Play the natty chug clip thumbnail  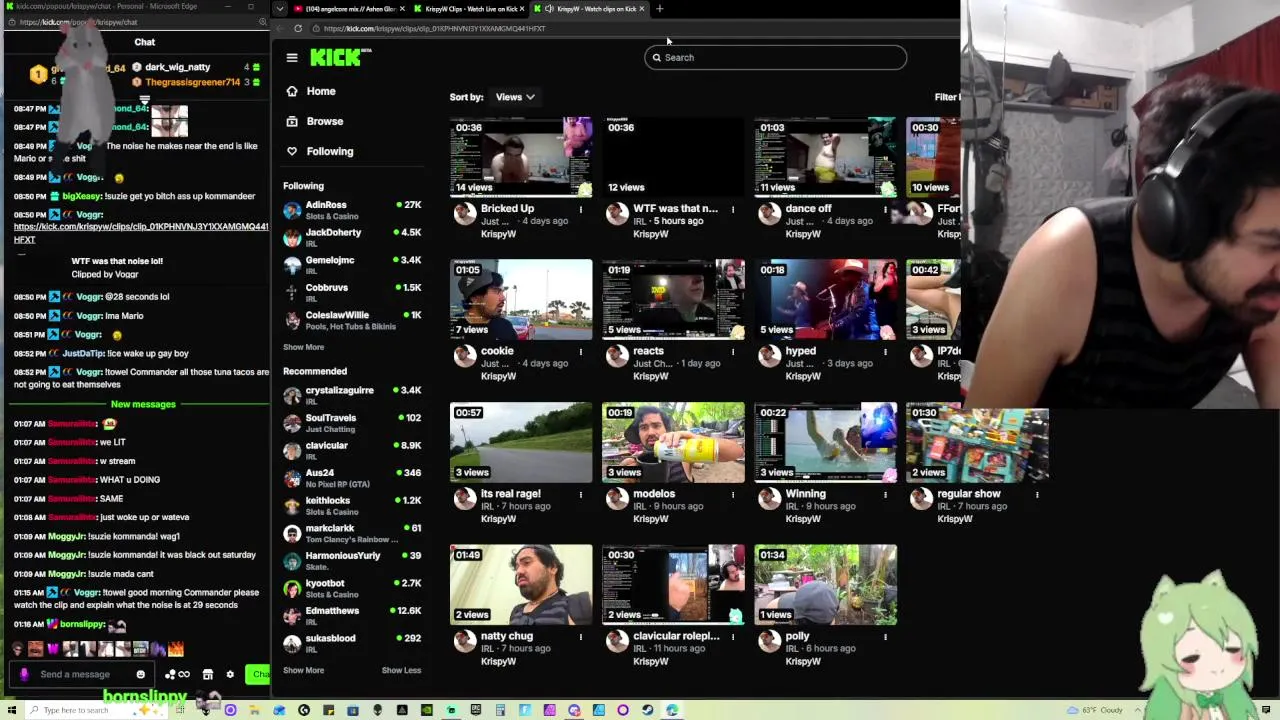[521, 584]
